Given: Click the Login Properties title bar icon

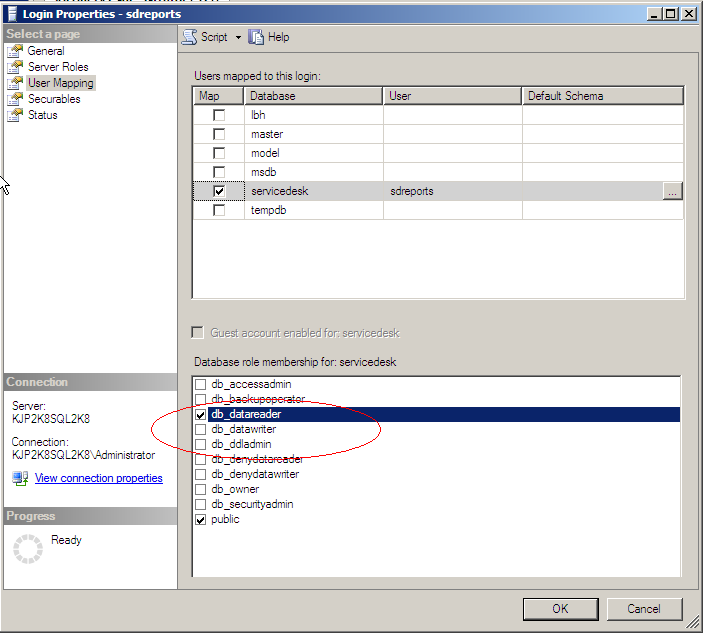Looking at the screenshot, I should (x=11, y=14).
